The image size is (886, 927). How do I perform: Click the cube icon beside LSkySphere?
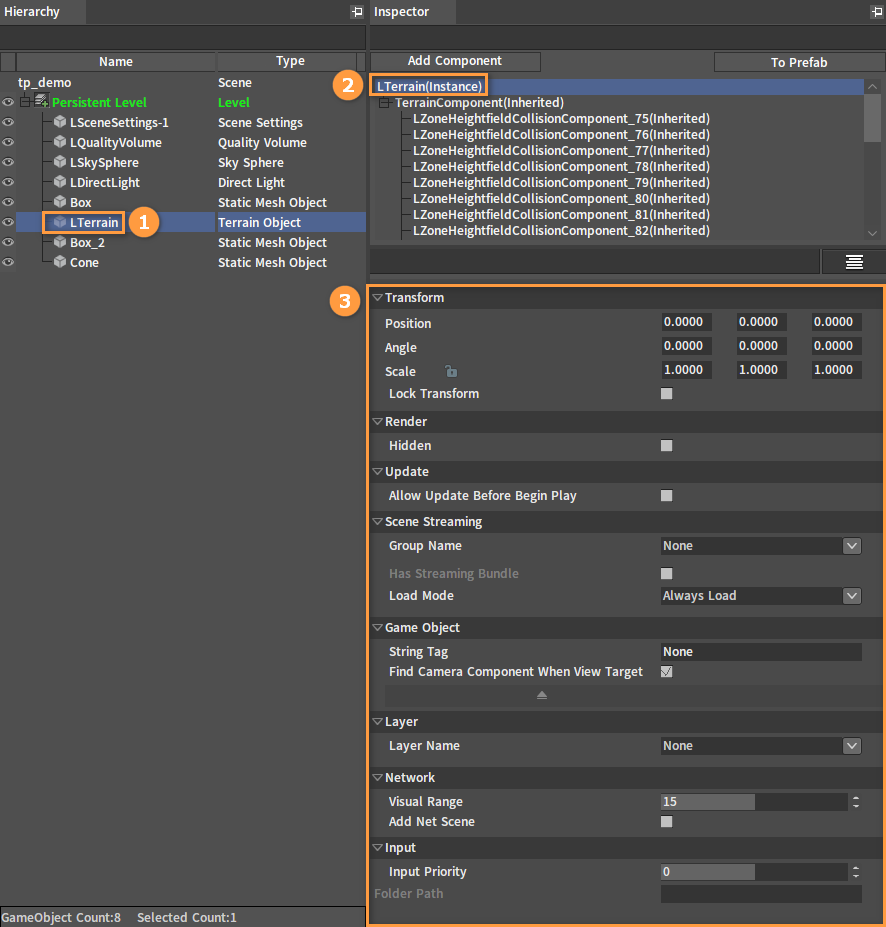(60, 162)
